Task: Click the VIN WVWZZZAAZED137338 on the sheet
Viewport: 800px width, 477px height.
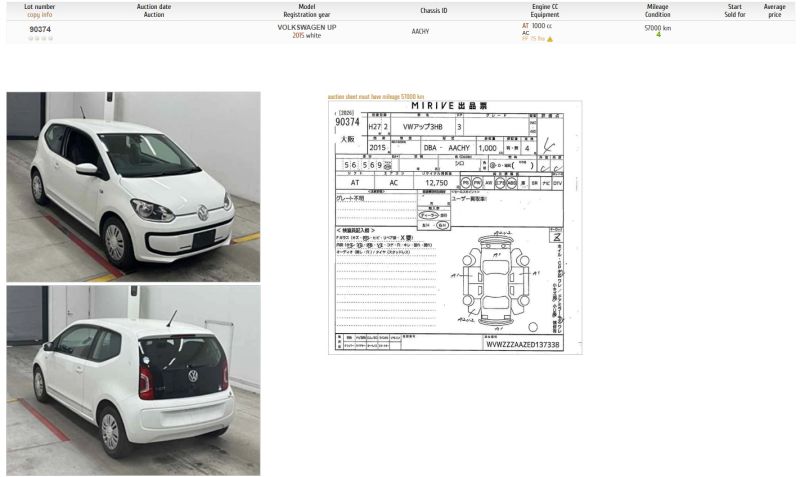Action: (522, 345)
